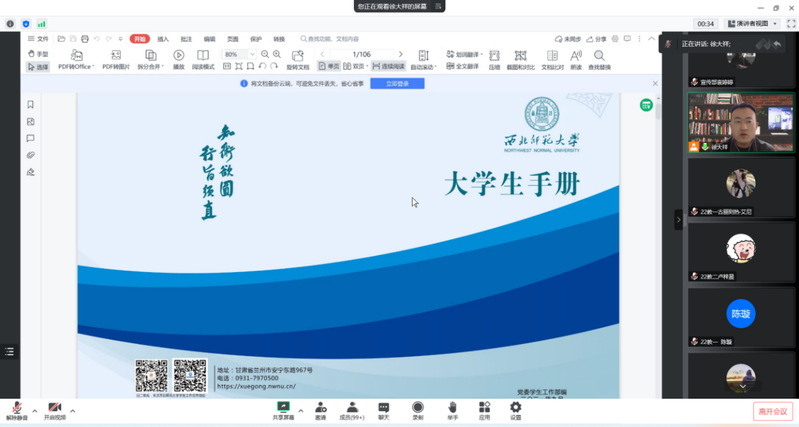Collapse the WPS ribbon chevron
Image resolution: width=799 pixels, height=427 pixels.
click(651, 39)
